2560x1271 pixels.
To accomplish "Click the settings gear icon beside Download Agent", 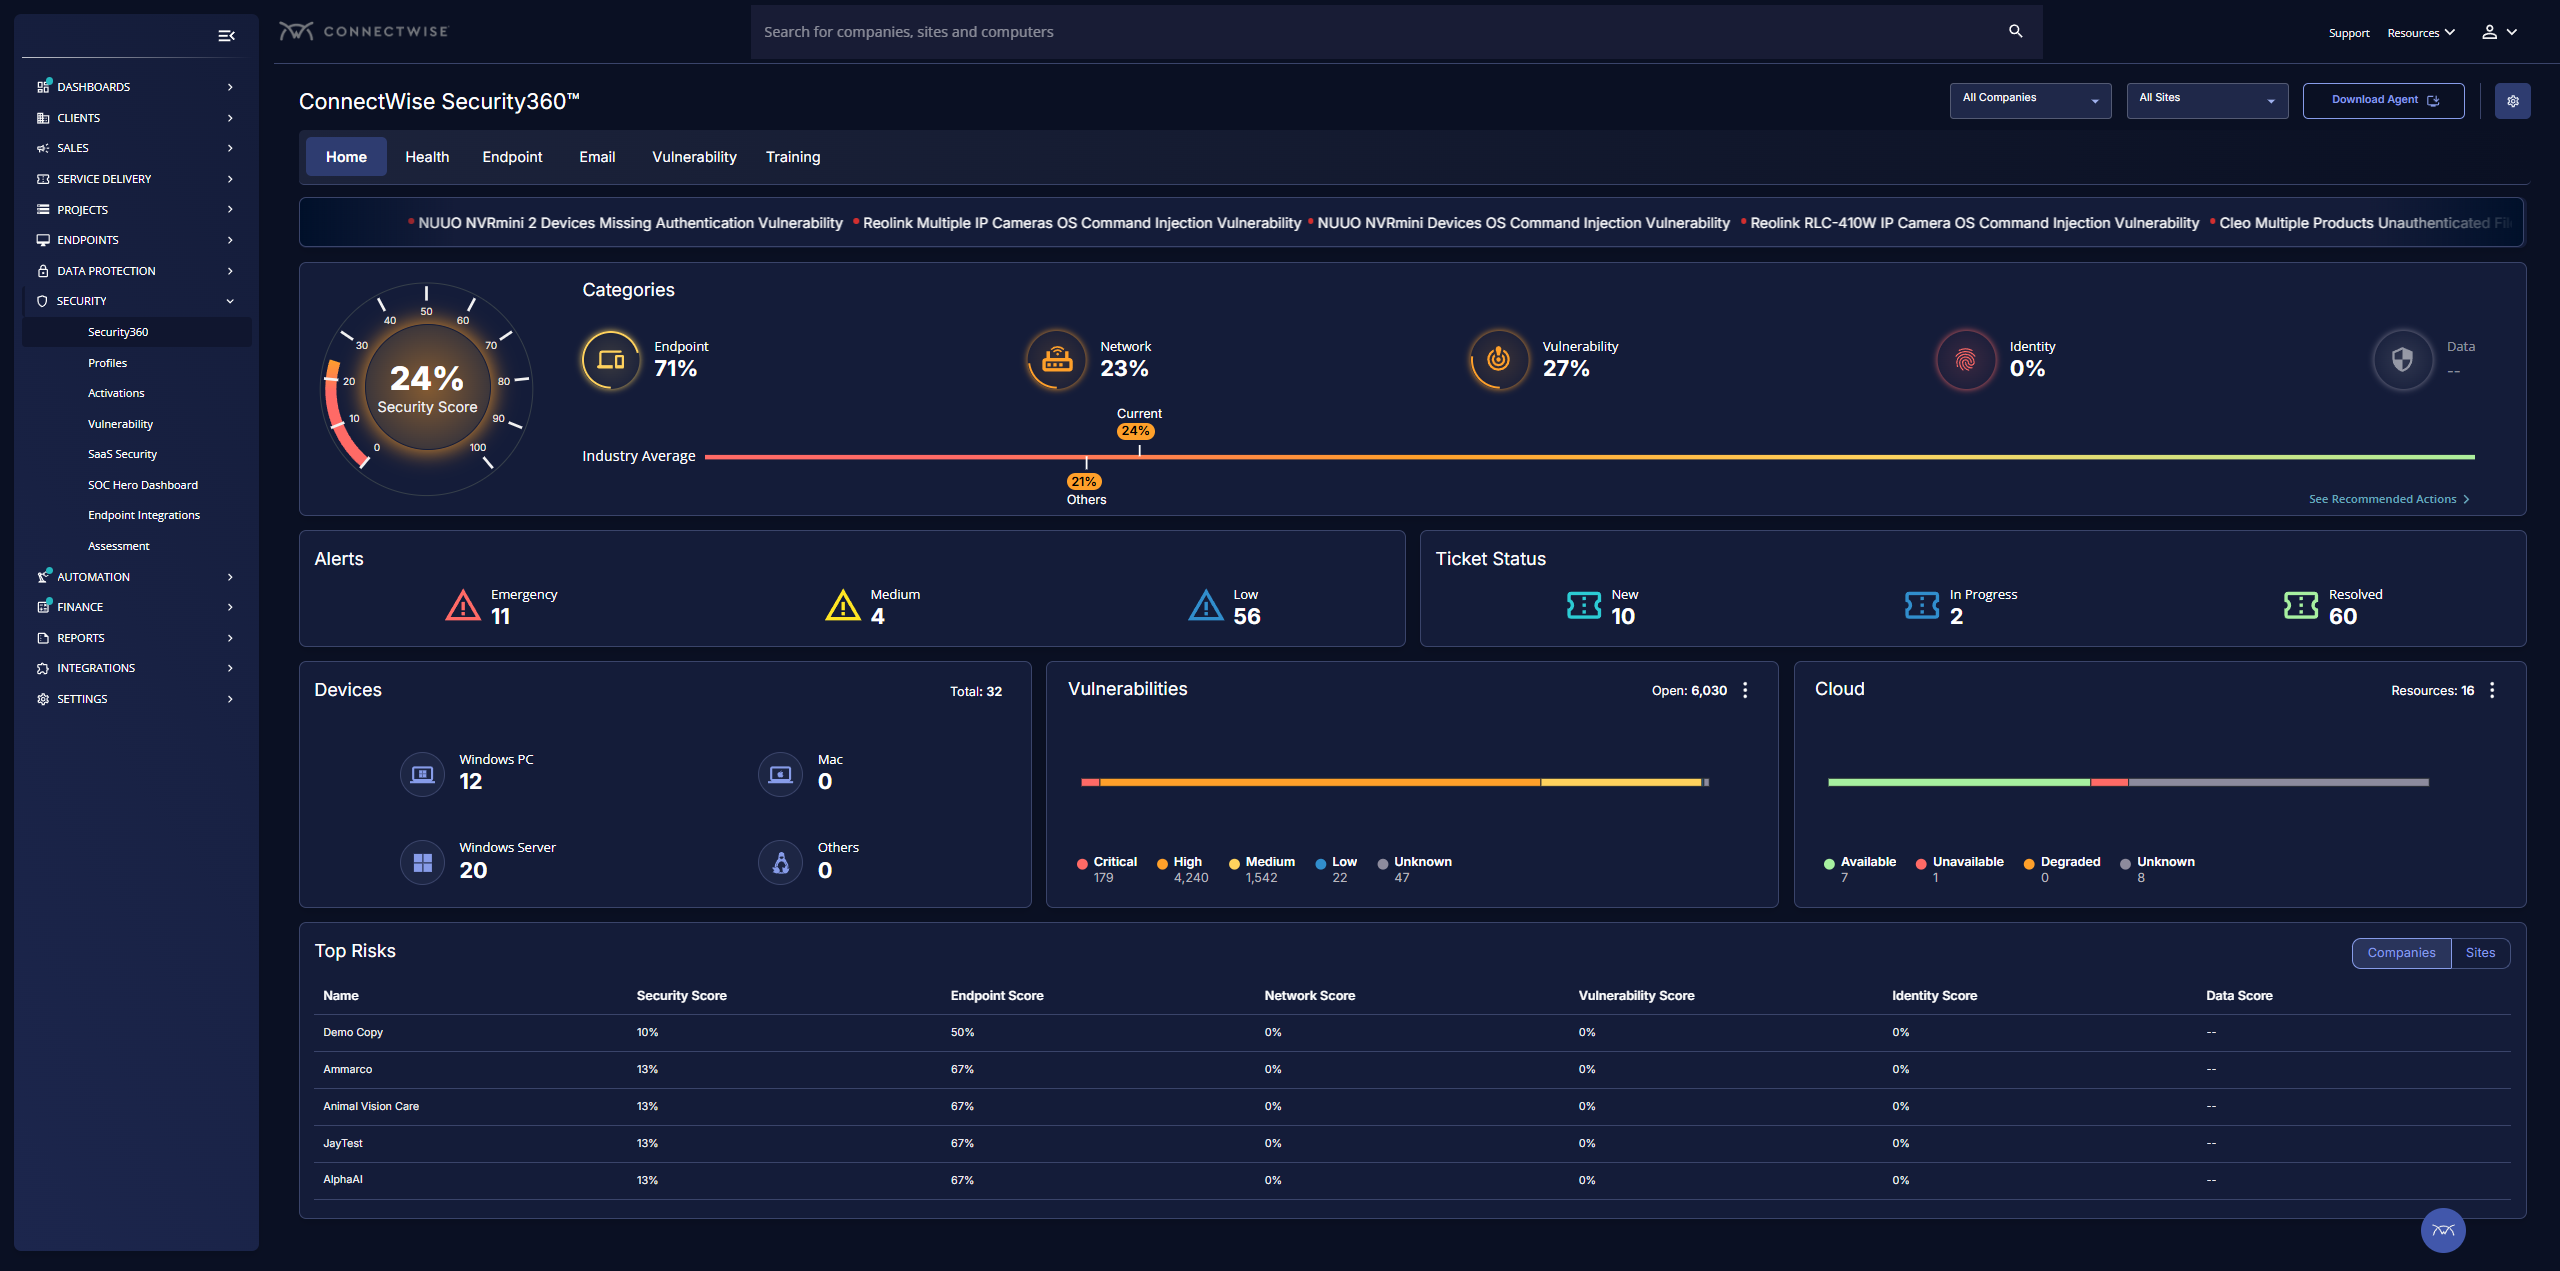I will click(2512, 101).
